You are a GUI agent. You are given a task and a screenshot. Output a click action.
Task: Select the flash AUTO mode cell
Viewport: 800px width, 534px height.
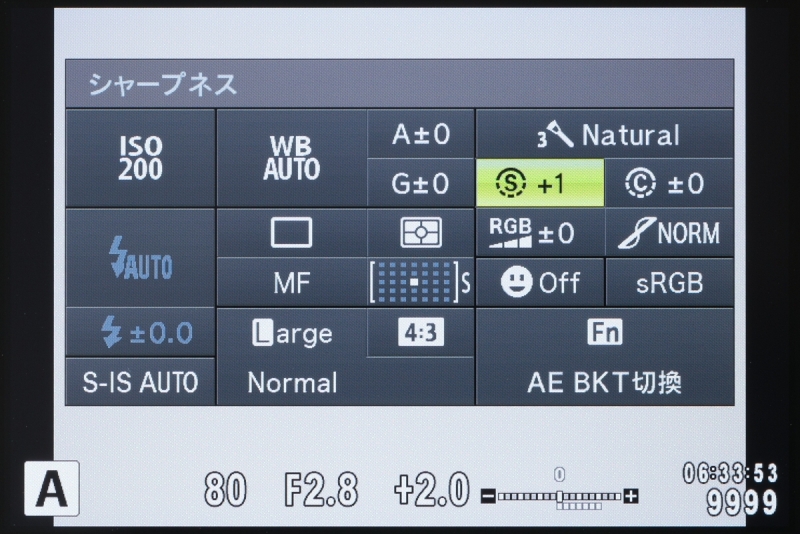click(140, 258)
